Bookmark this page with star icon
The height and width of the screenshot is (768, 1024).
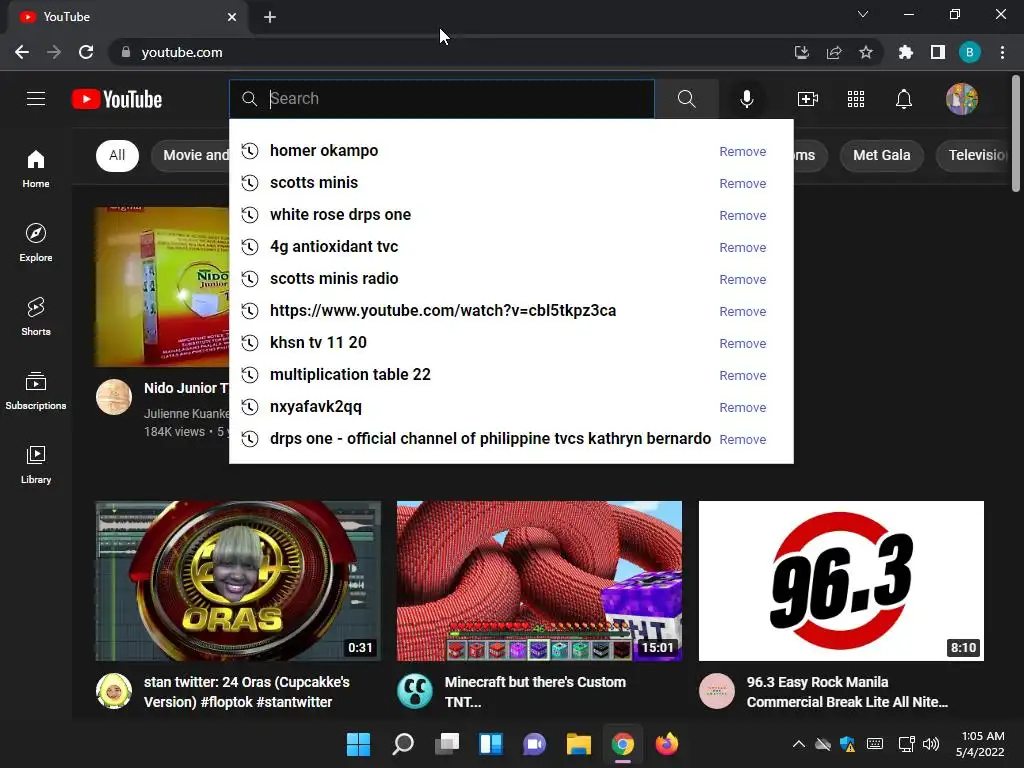click(x=866, y=52)
